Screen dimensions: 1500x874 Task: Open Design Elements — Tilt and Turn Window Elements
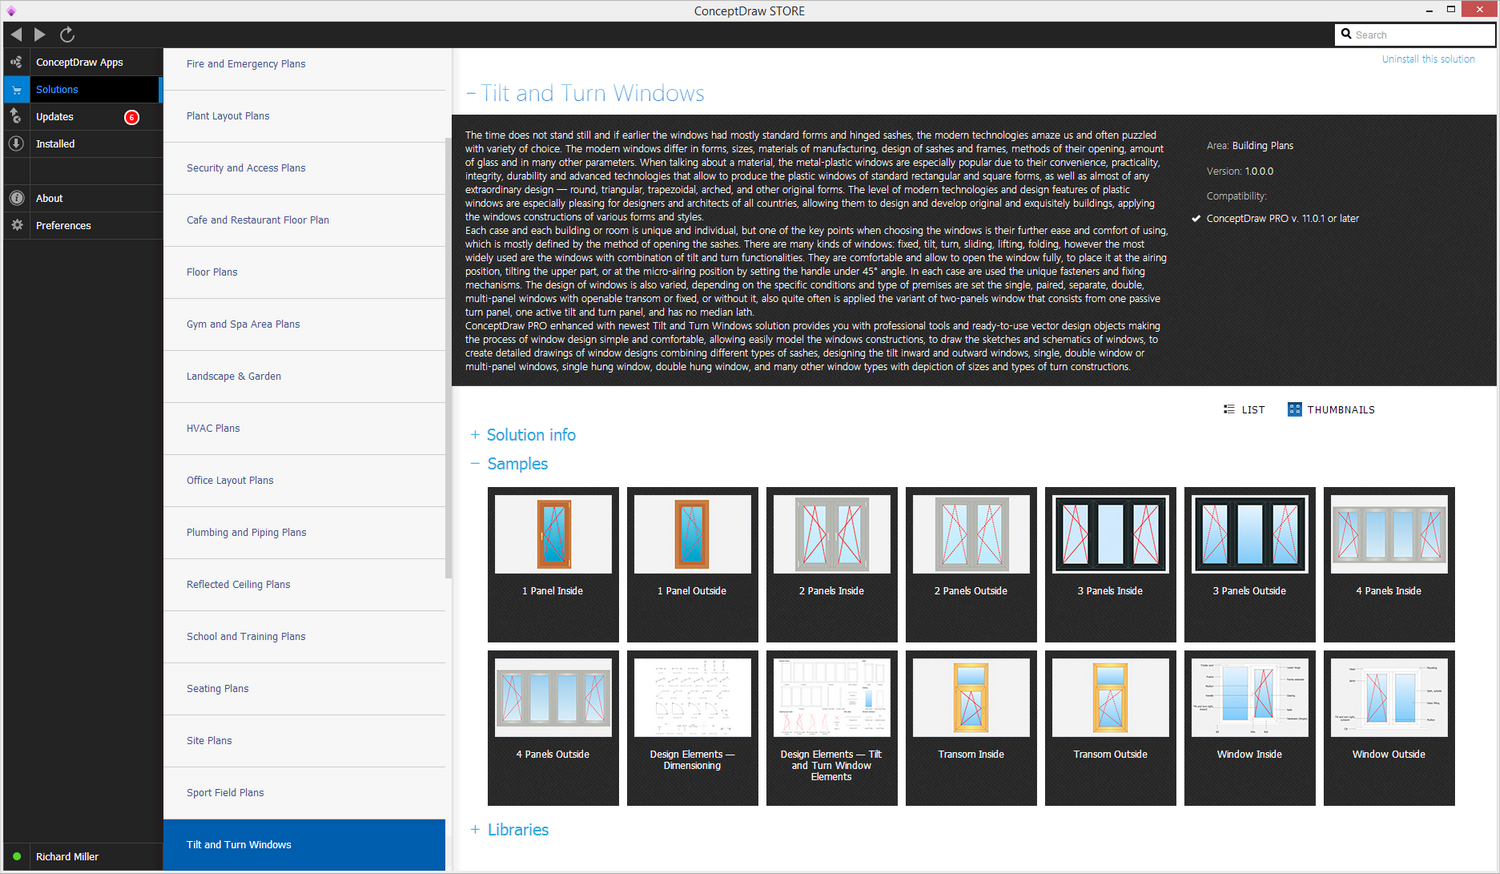point(831,728)
